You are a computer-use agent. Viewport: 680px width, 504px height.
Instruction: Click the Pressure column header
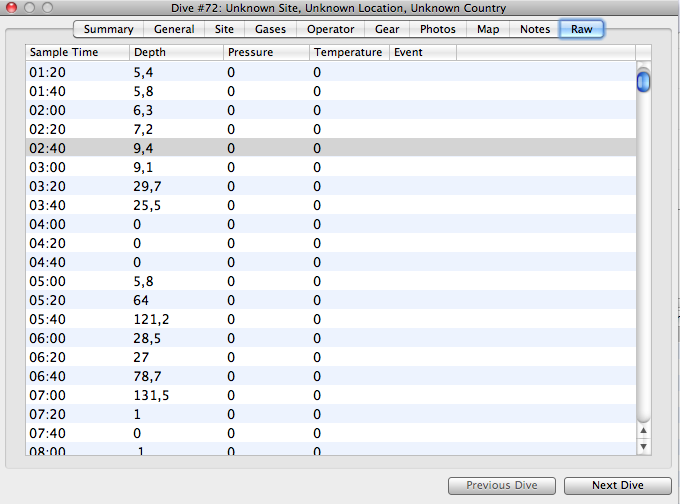pyautogui.click(x=265, y=52)
